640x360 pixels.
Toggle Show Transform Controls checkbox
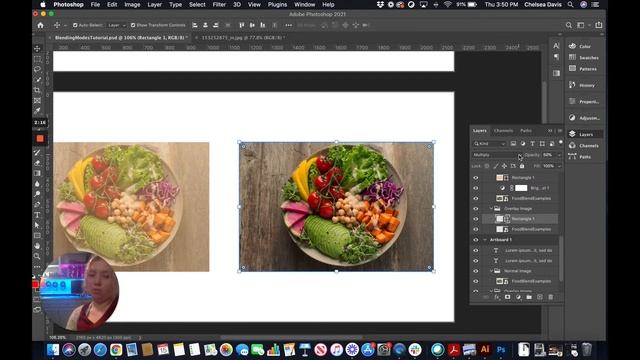coord(133,25)
